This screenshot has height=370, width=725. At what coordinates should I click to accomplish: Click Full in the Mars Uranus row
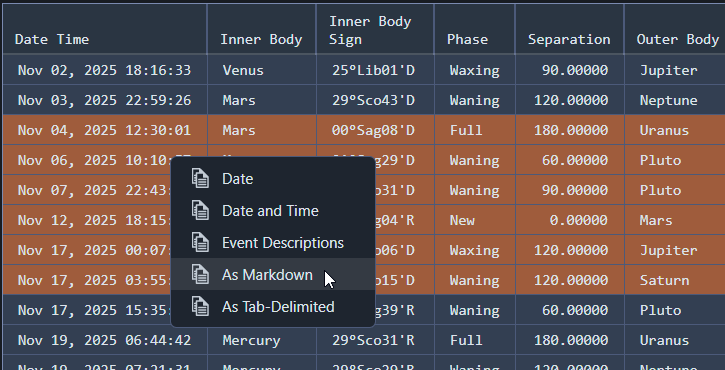pyautogui.click(x=474, y=130)
